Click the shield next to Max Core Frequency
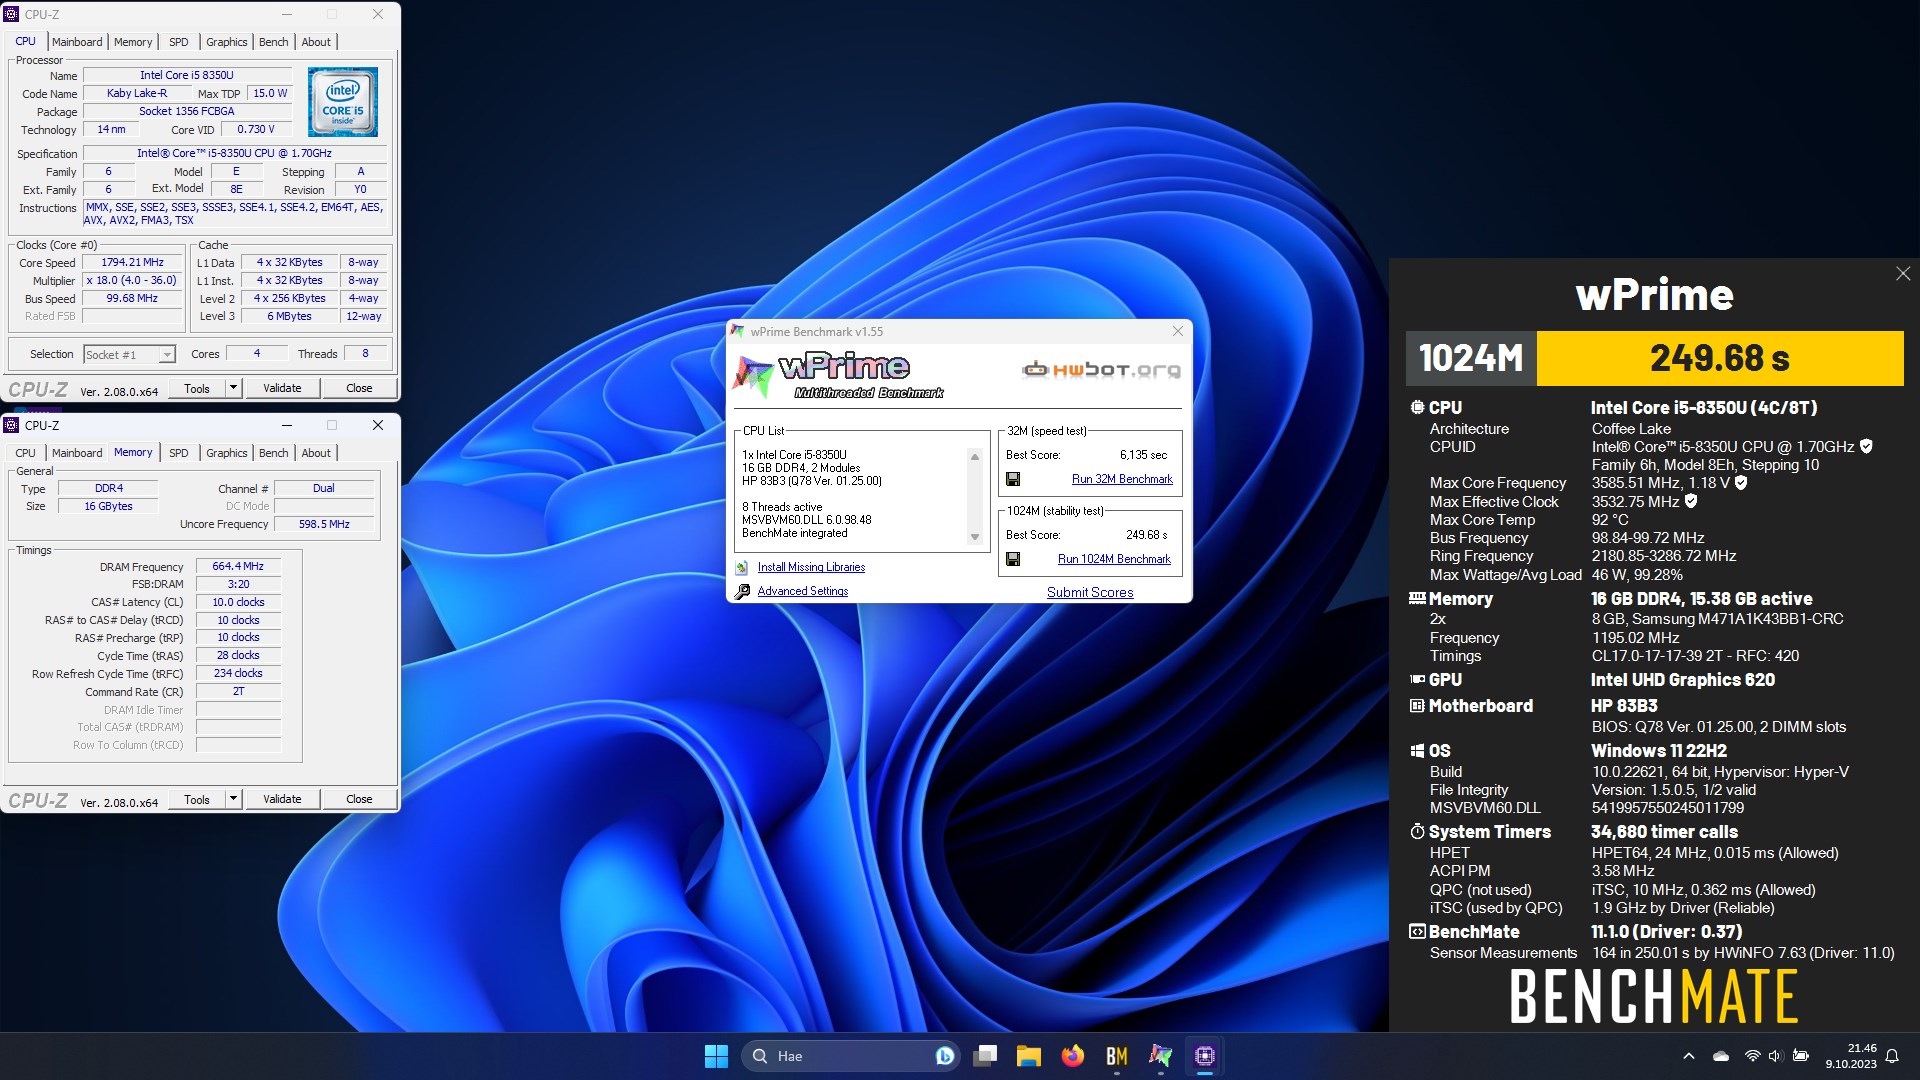Image resolution: width=1920 pixels, height=1080 pixels. coord(1741,483)
